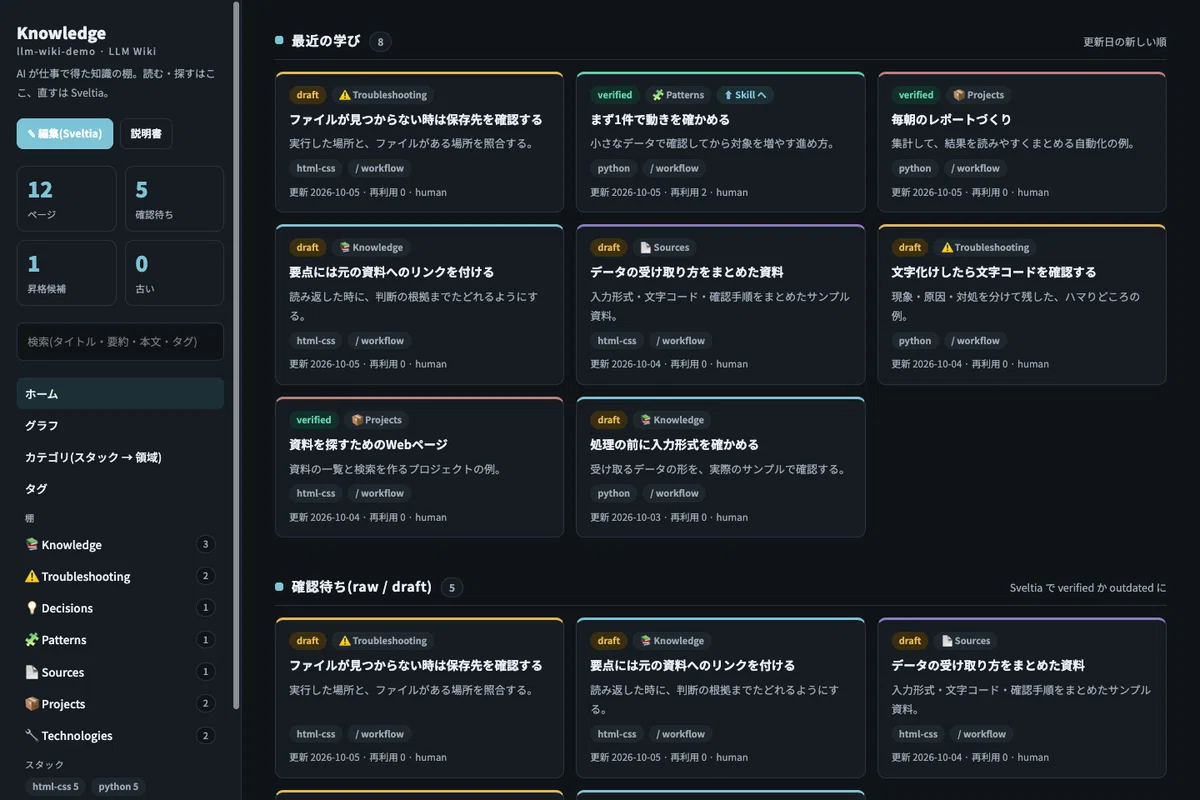Open the 5 確認待ち stat card
The image size is (1200, 800).
pos(174,199)
